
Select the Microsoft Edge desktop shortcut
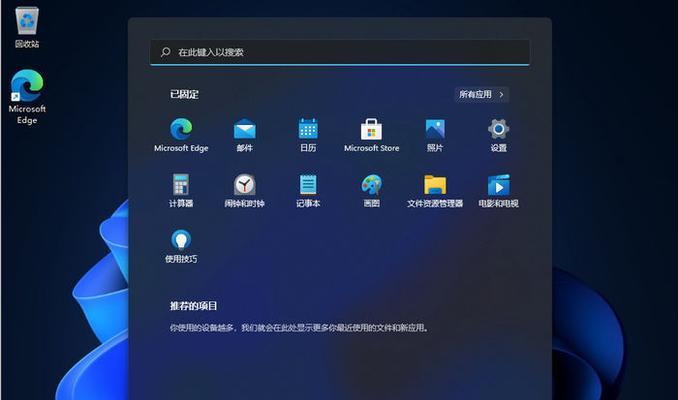27,97
